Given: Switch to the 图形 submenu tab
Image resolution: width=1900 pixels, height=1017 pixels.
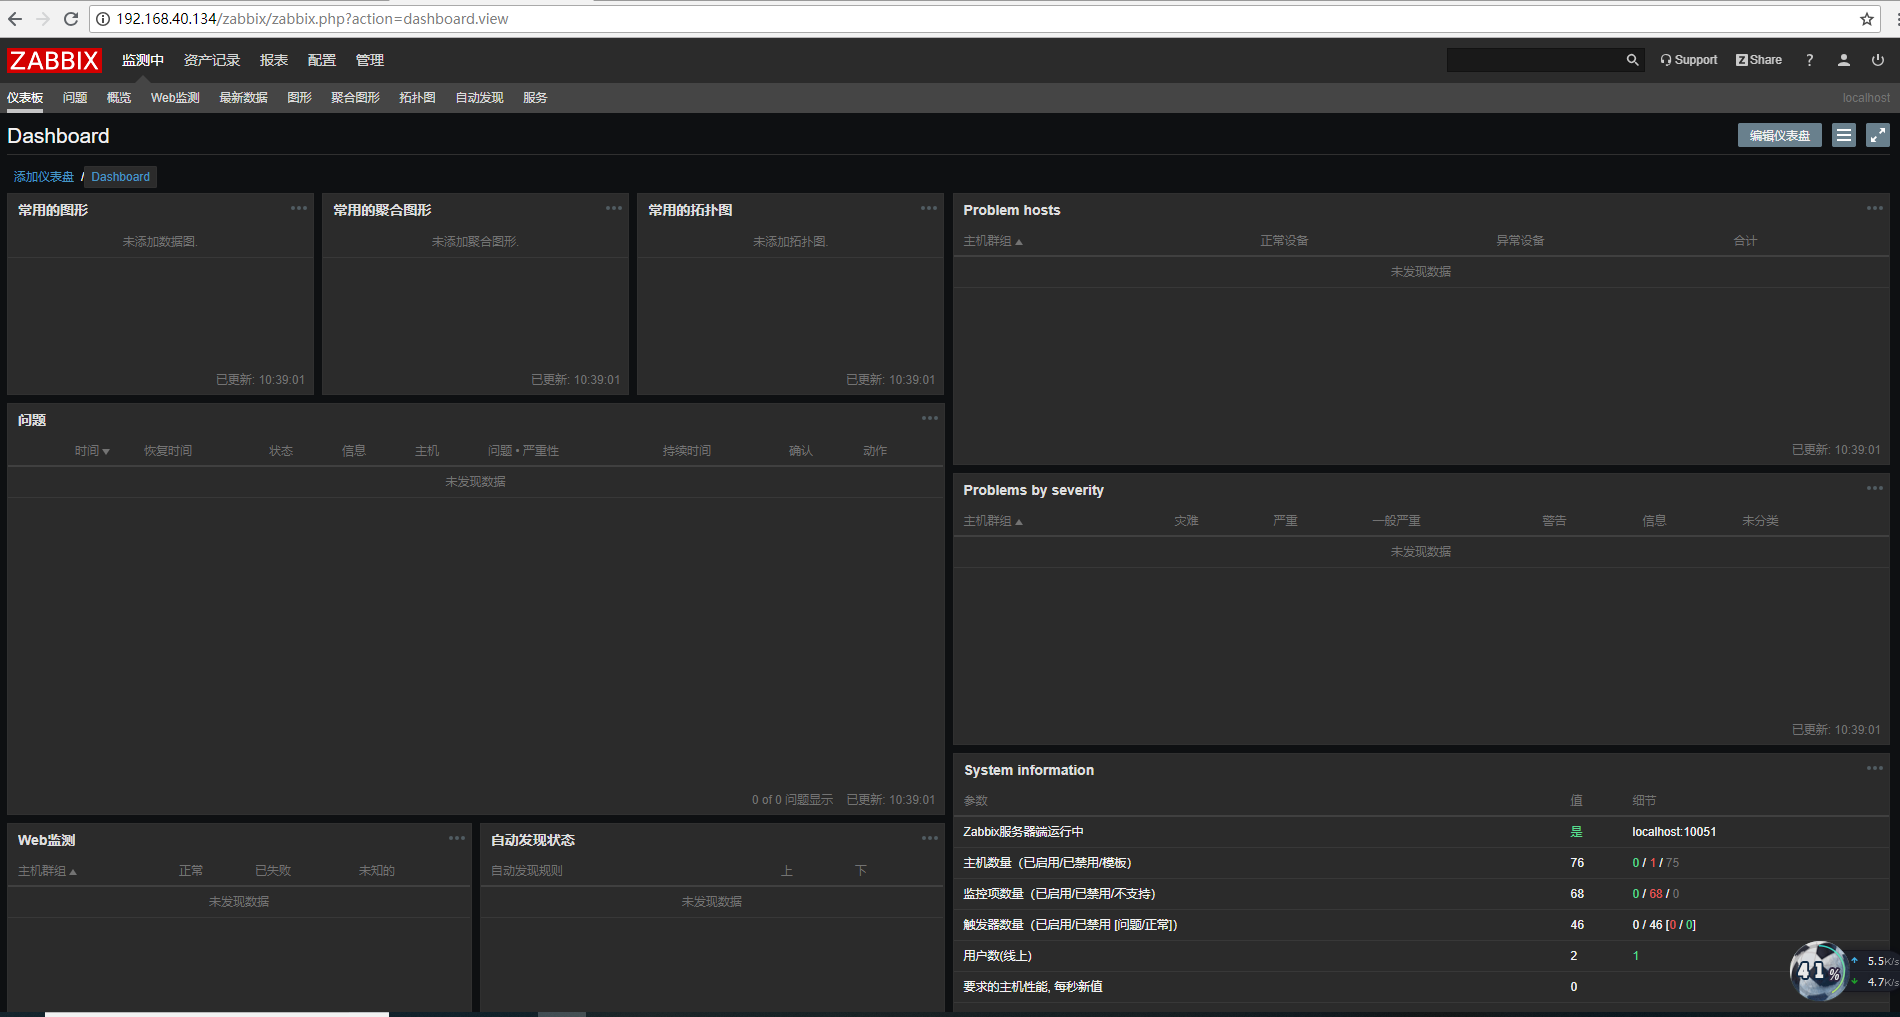Looking at the screenshot, I should coord(299,98).
